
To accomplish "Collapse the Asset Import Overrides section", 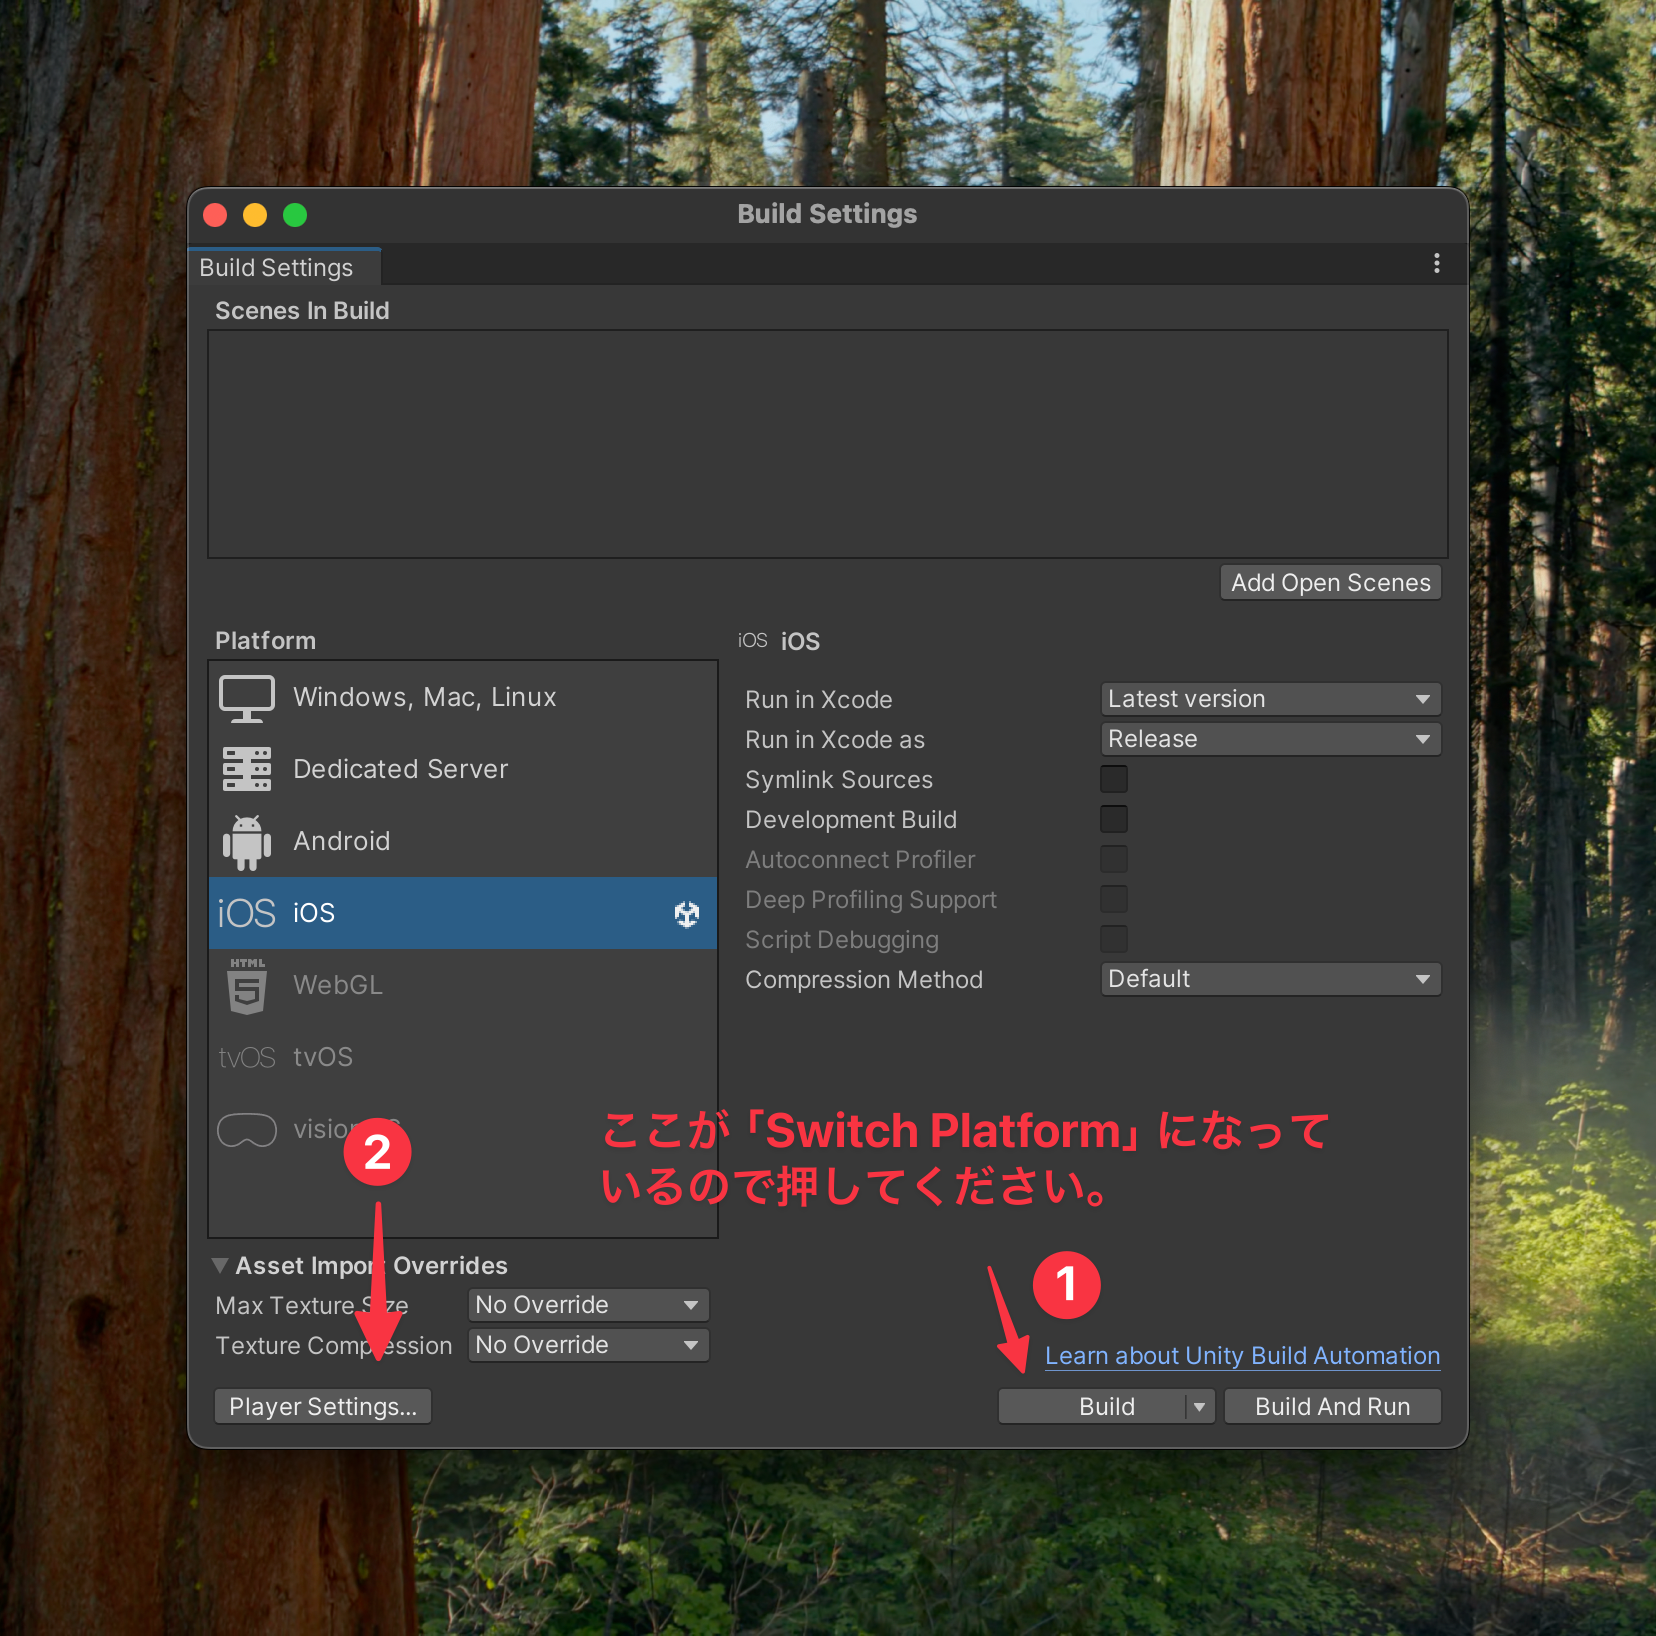I will click(220, 1265).
